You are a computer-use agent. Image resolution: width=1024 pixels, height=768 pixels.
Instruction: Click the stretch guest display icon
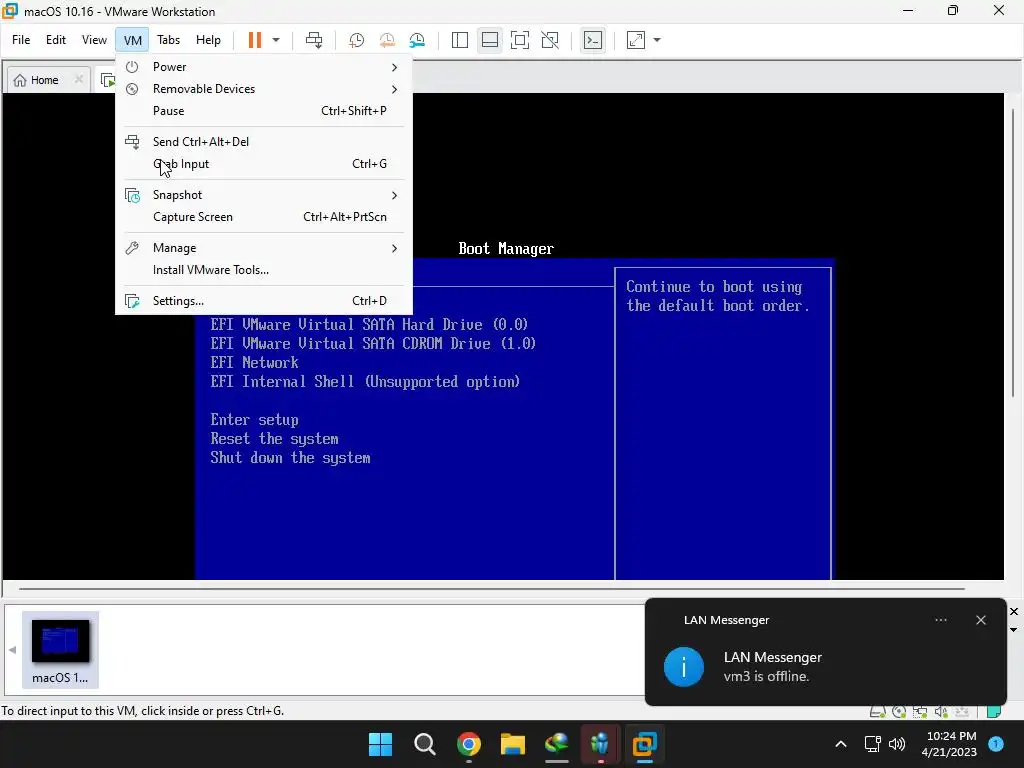click(x=636, y=40)
